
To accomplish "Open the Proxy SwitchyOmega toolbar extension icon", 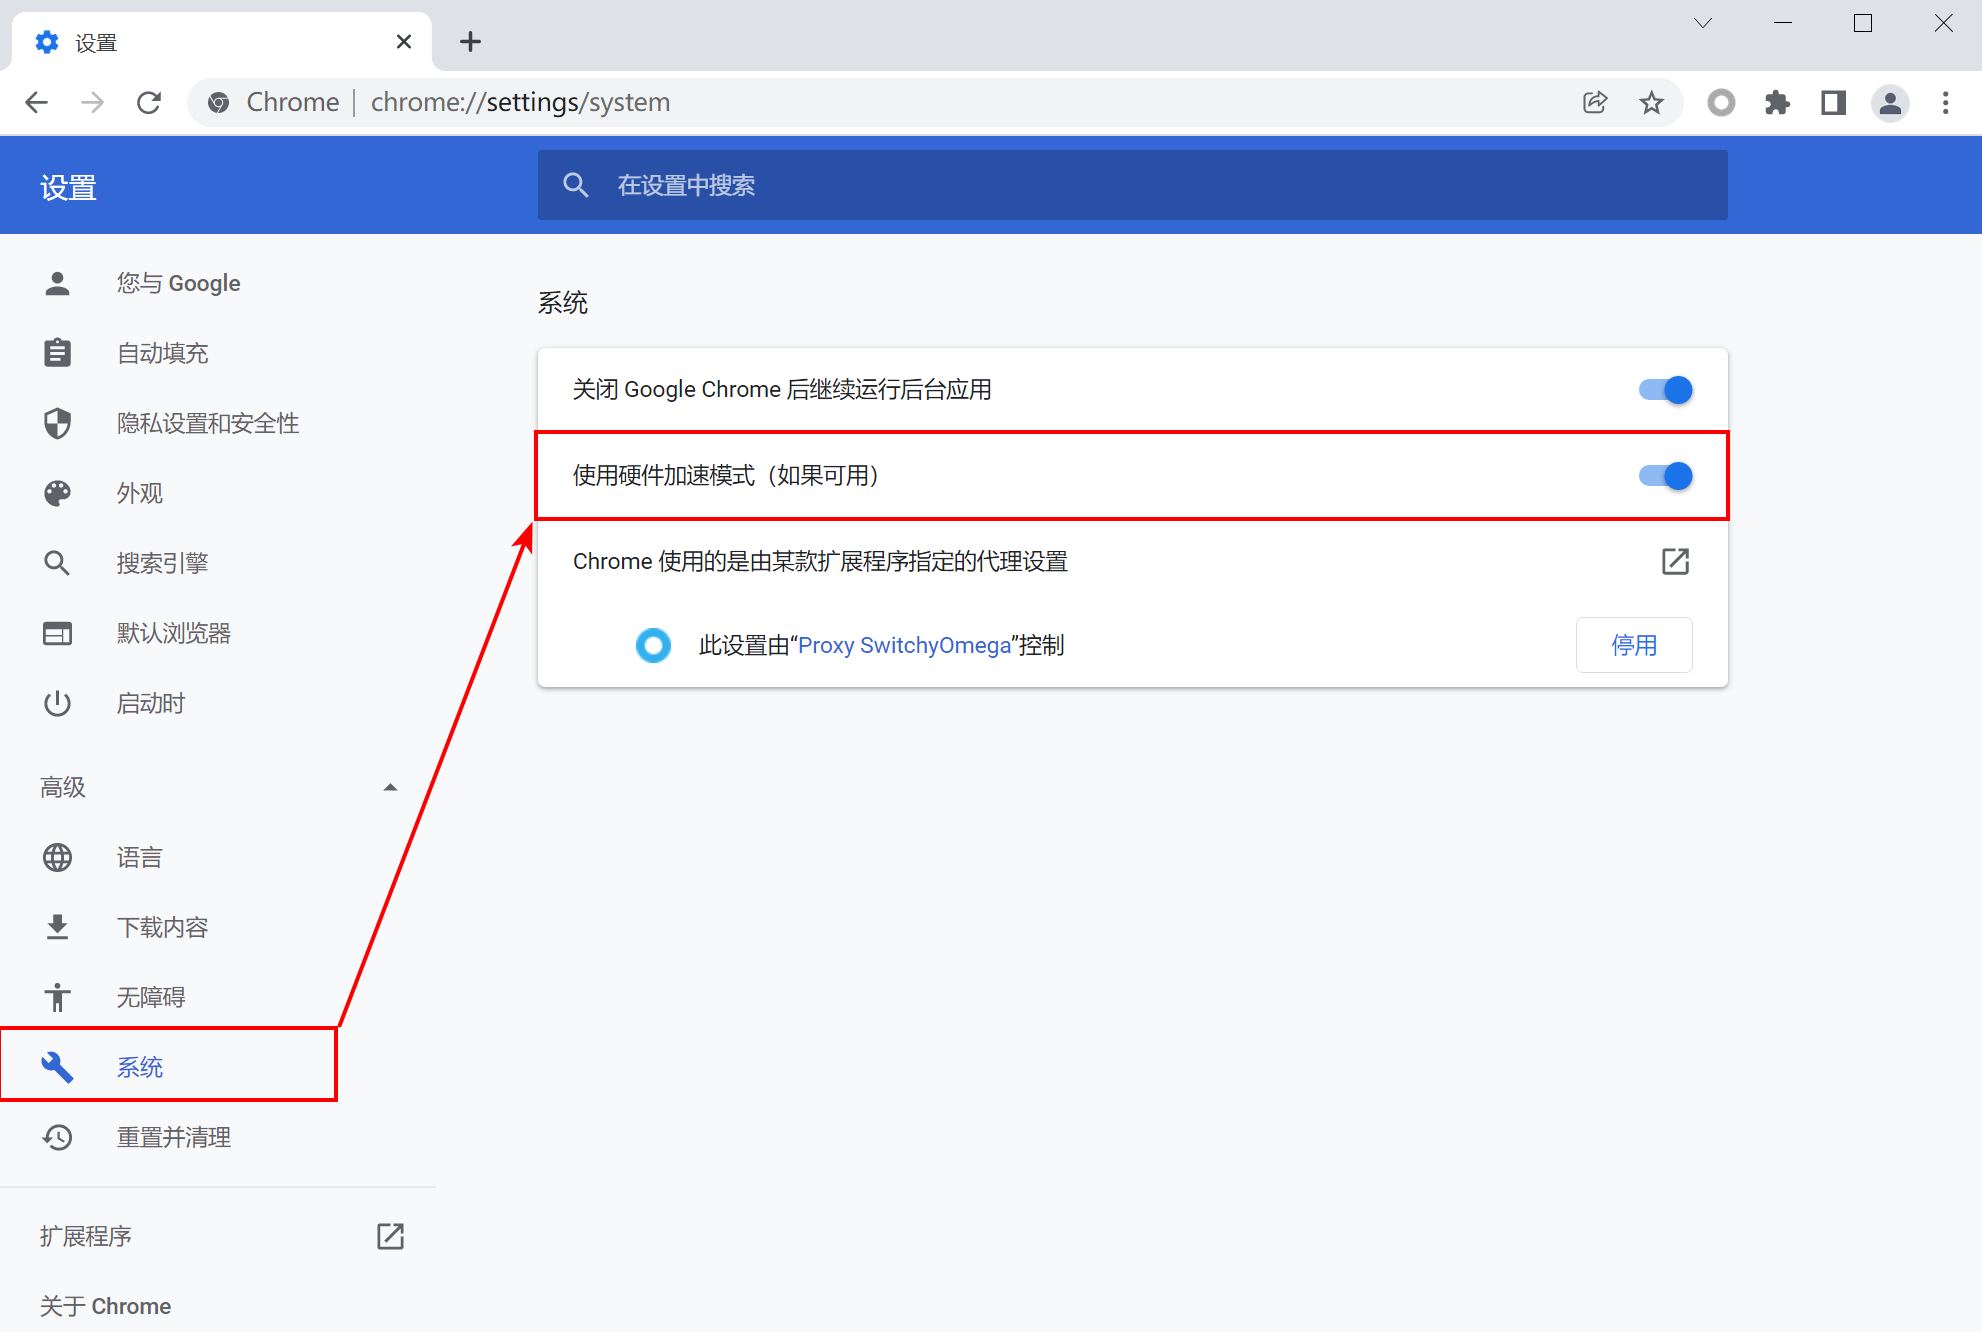I will [1721, 102].
